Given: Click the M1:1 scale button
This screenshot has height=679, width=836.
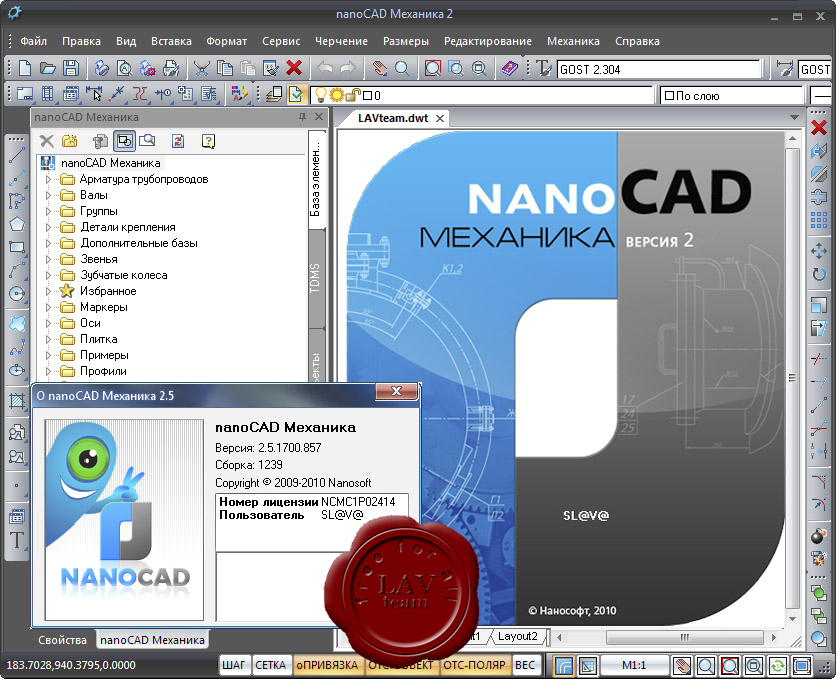Looking at the screenshot, I should [634, 665].
